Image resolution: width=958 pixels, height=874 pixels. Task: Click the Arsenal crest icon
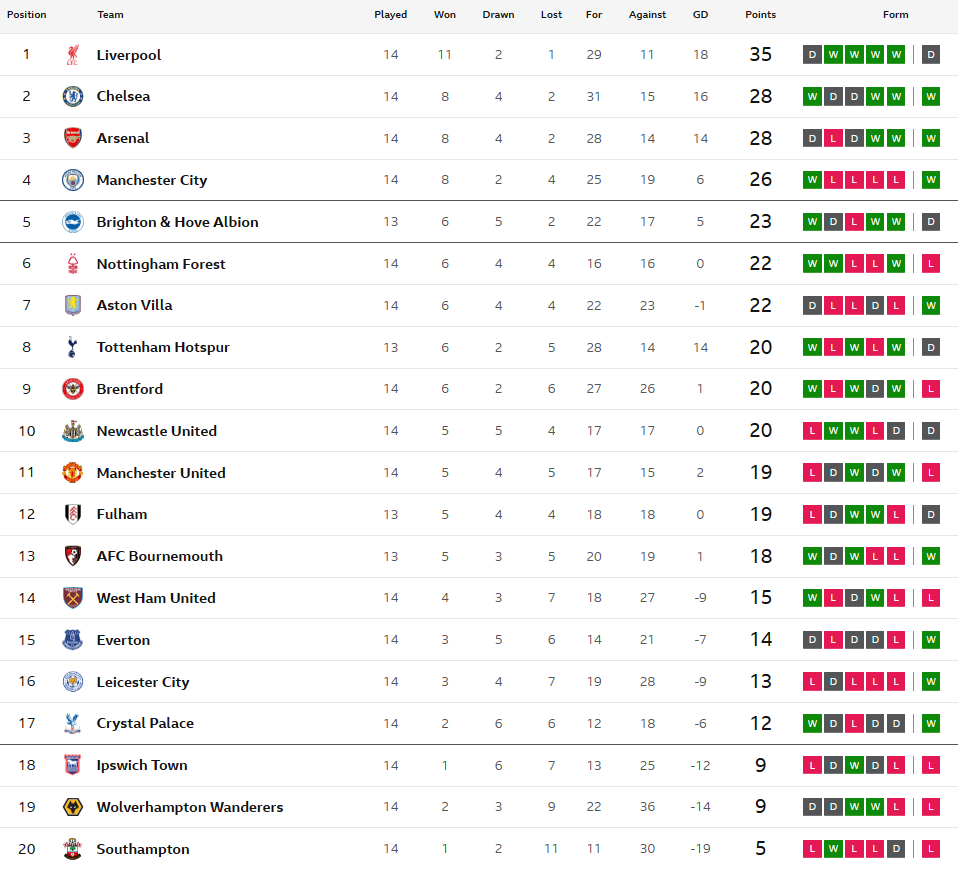73,138
